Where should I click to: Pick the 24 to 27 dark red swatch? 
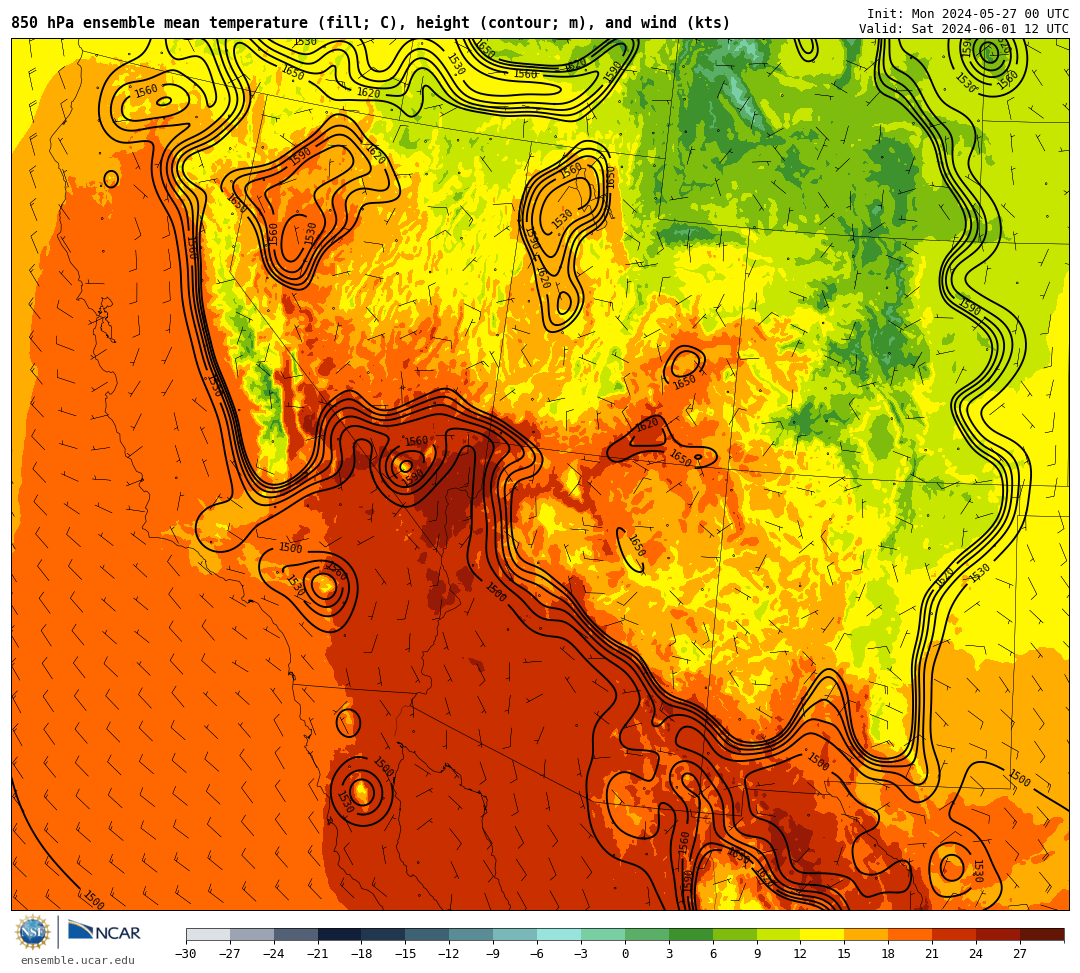[x=999, y=934]
